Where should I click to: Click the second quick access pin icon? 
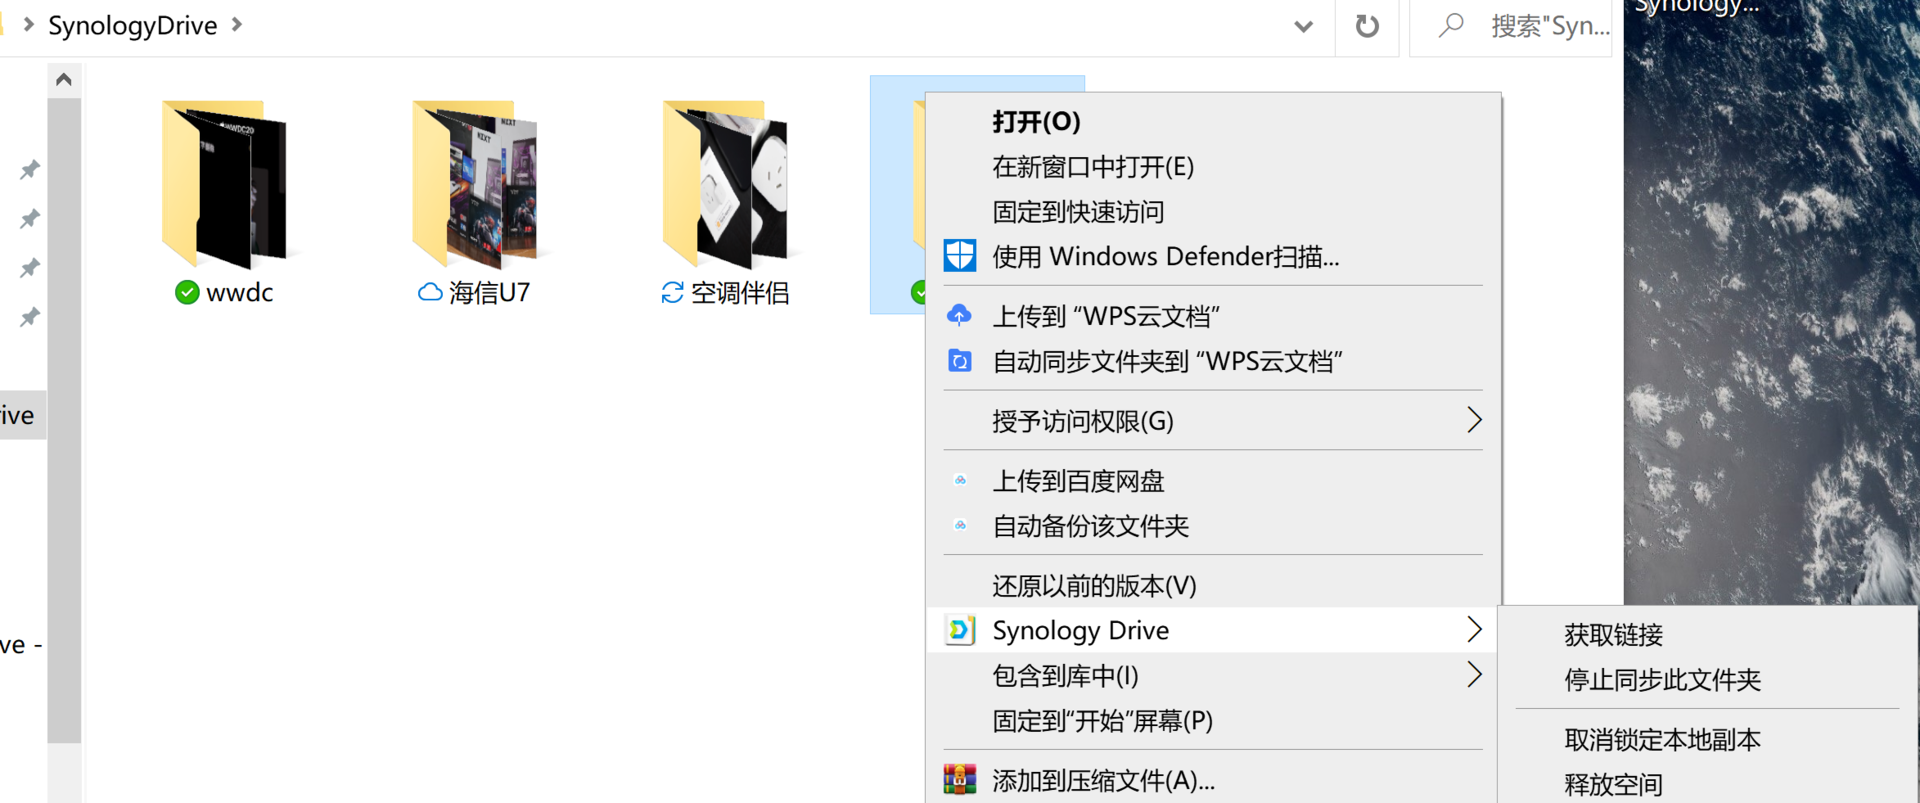30,219
